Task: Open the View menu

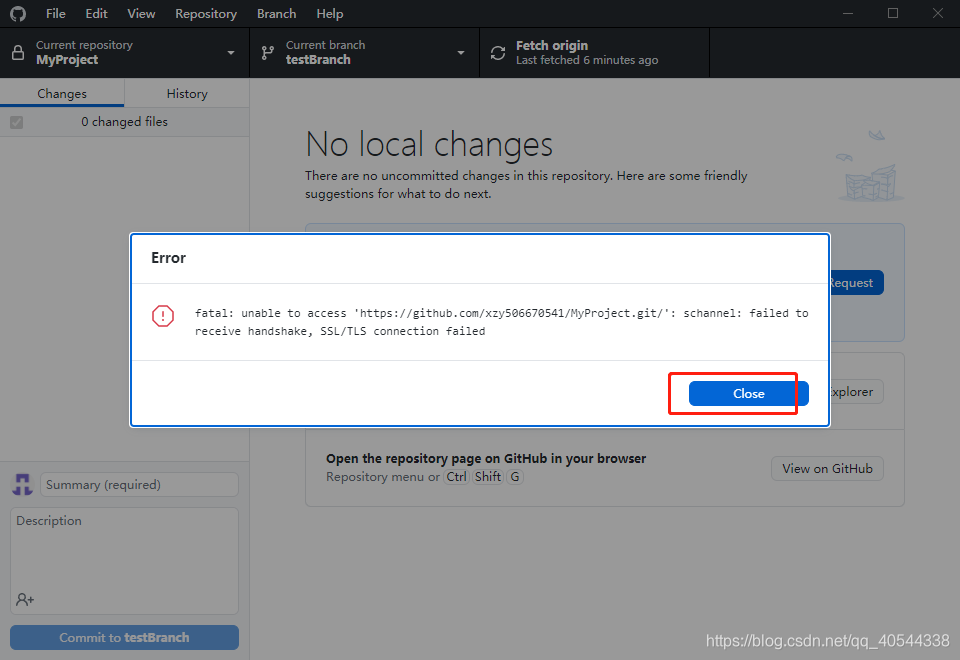Action: [141, 13]
